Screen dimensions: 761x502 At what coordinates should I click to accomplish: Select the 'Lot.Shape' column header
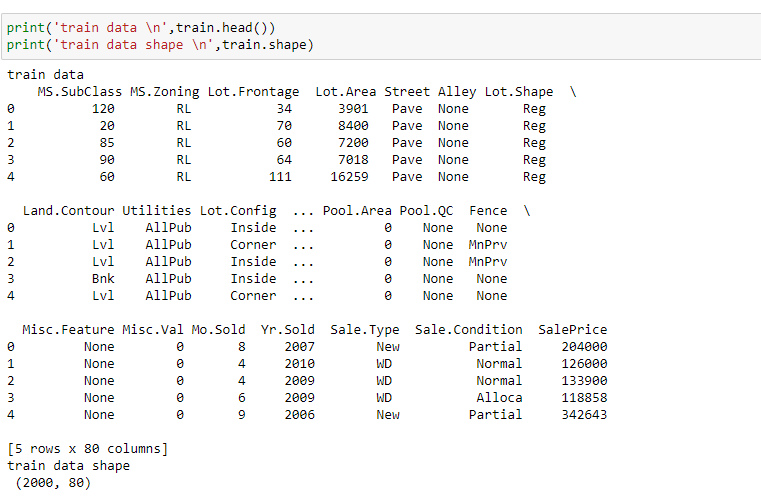tap(519, 92)
